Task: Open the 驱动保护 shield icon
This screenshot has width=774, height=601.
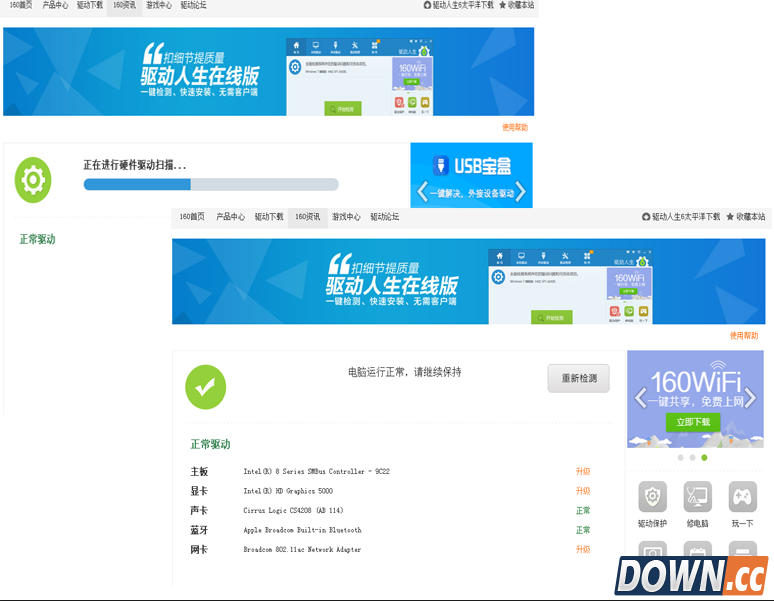Action: [652, 497]
